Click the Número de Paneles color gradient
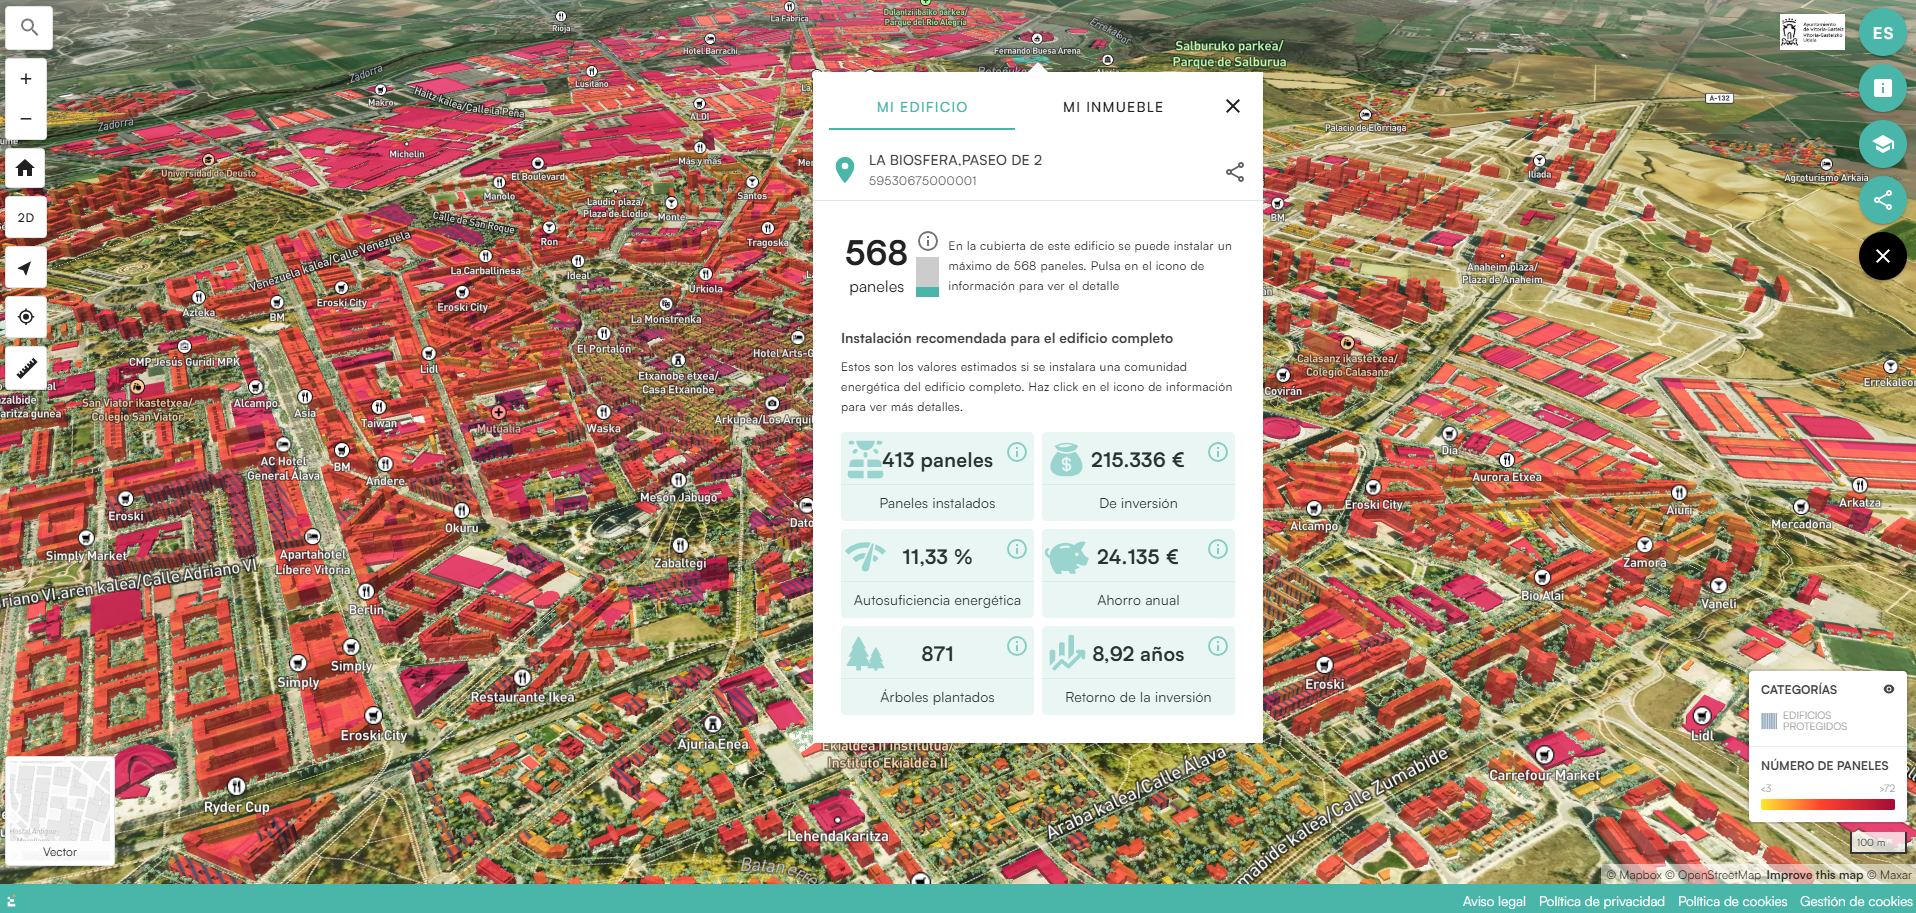Image resolution: width=1916 pixels, height=913 pixels. click(1827, 804)
